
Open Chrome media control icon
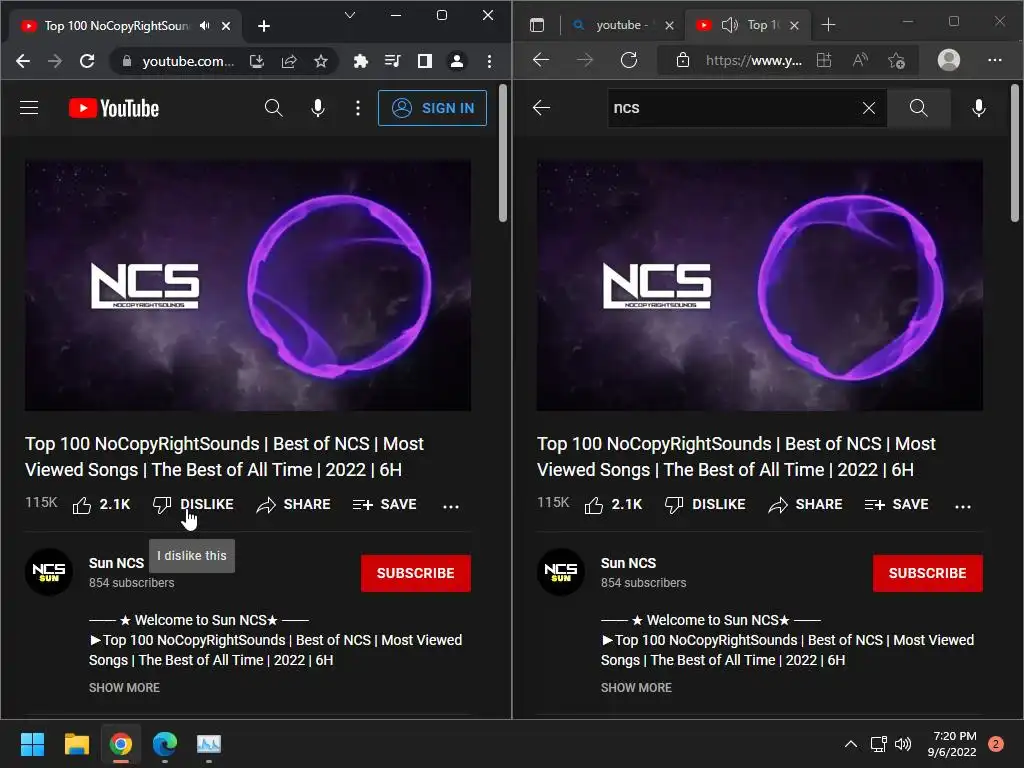[392, 61]
